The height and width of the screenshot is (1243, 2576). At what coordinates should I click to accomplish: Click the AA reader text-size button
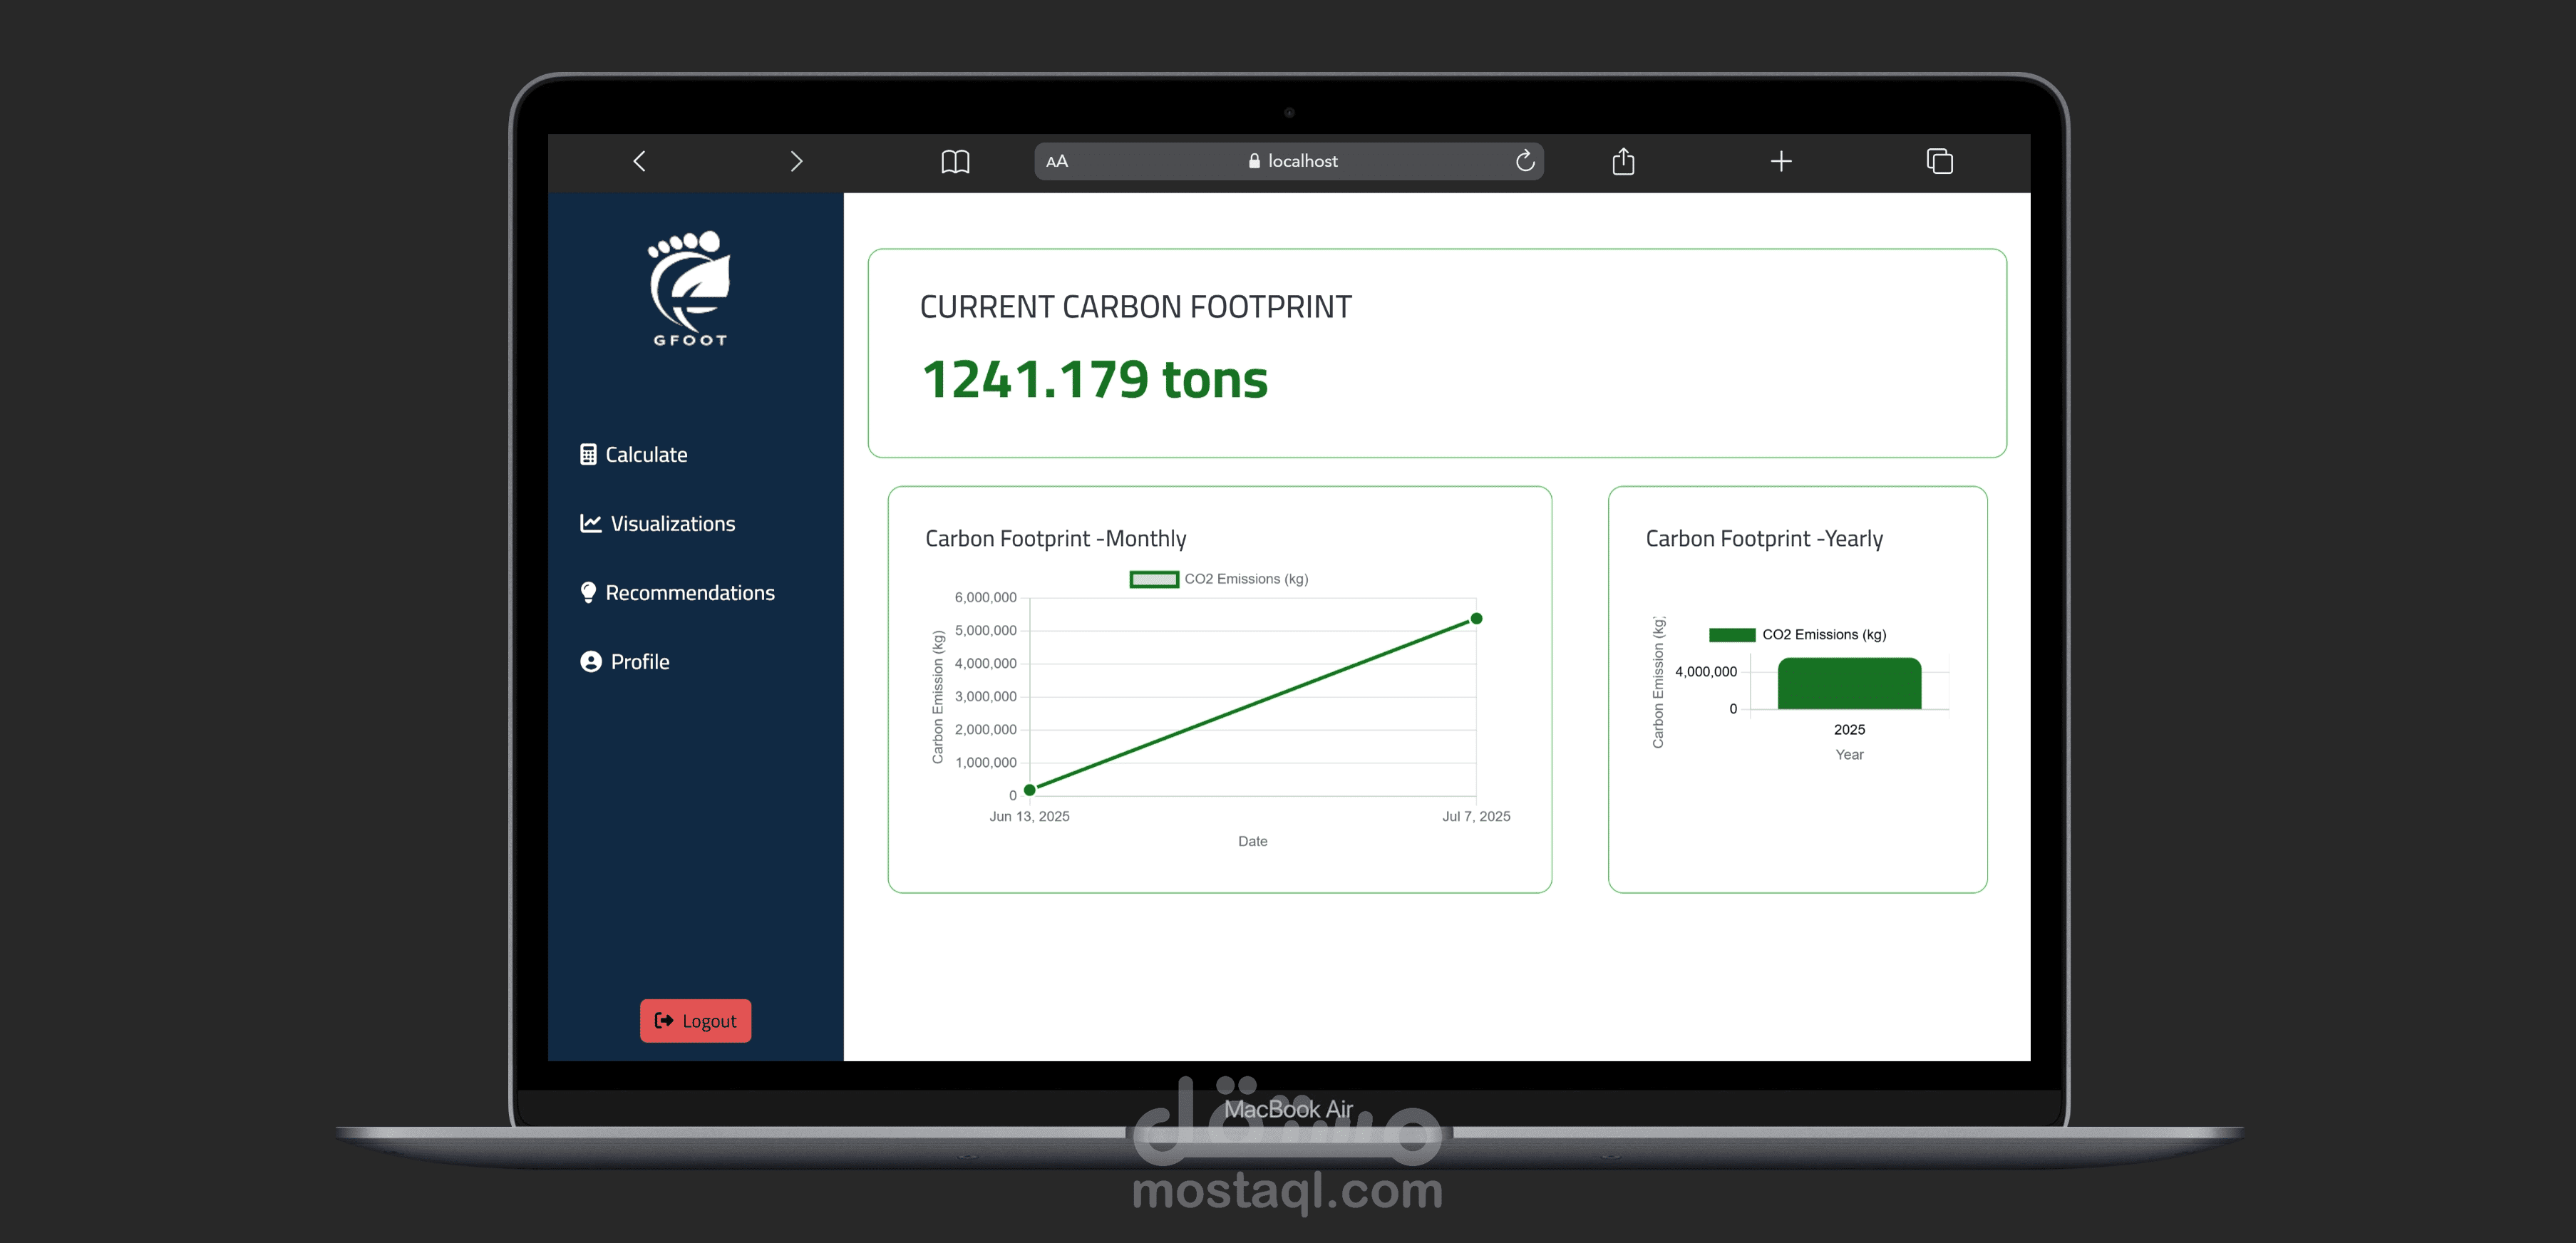coord(1057,161)
